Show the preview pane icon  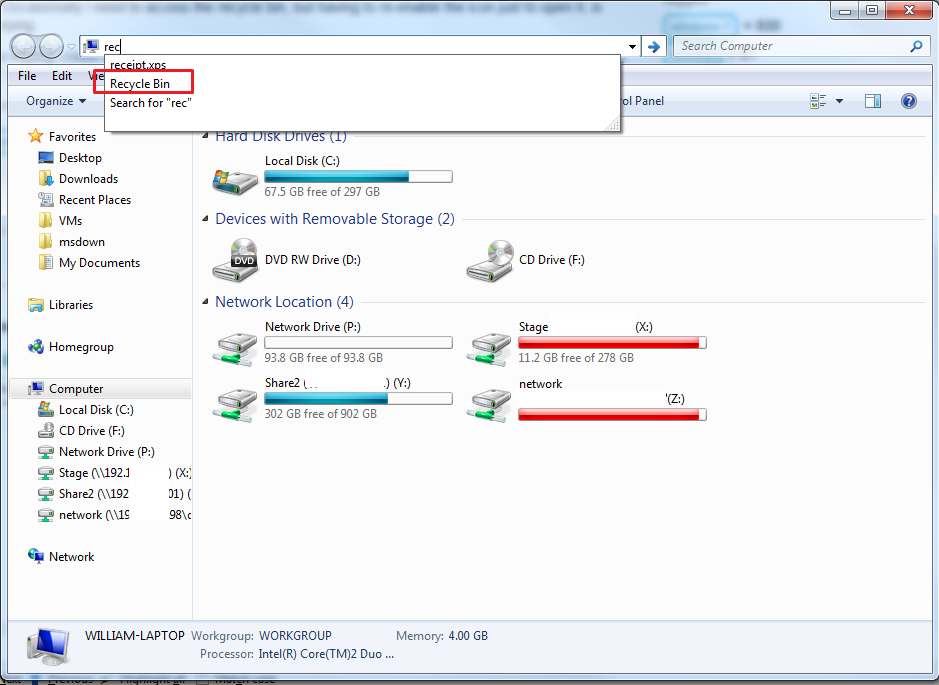pyautogui.click(x=872, y=101)
